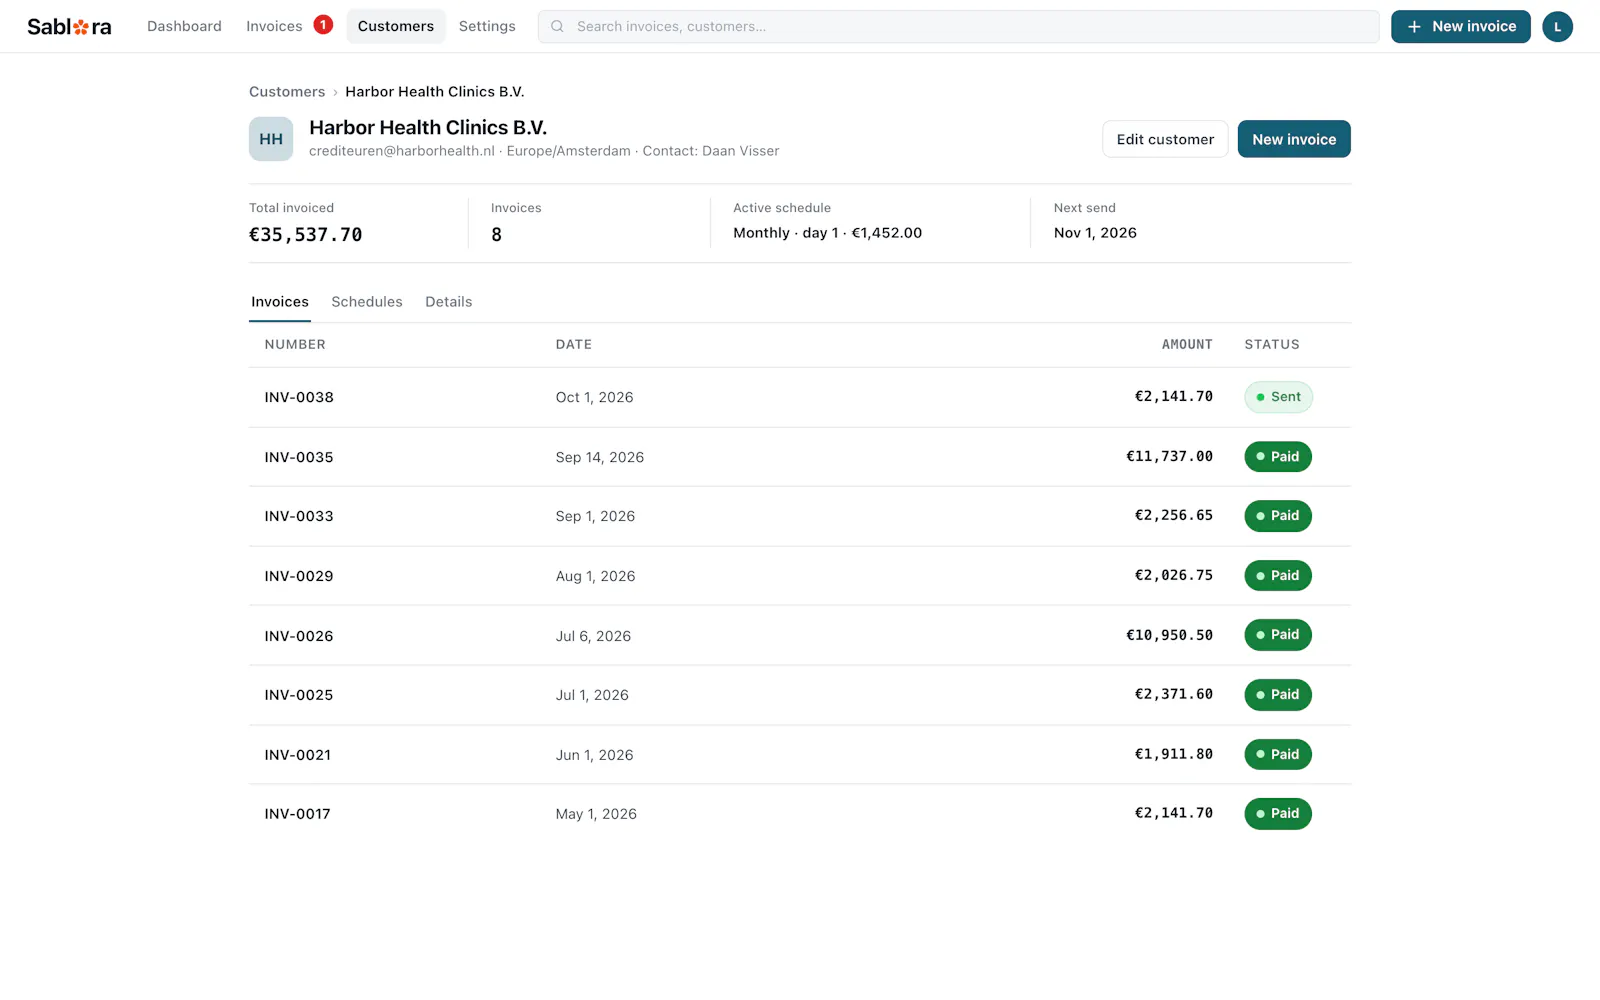
Task: Click the amount €10,950.50
Action: [1169, 635]
